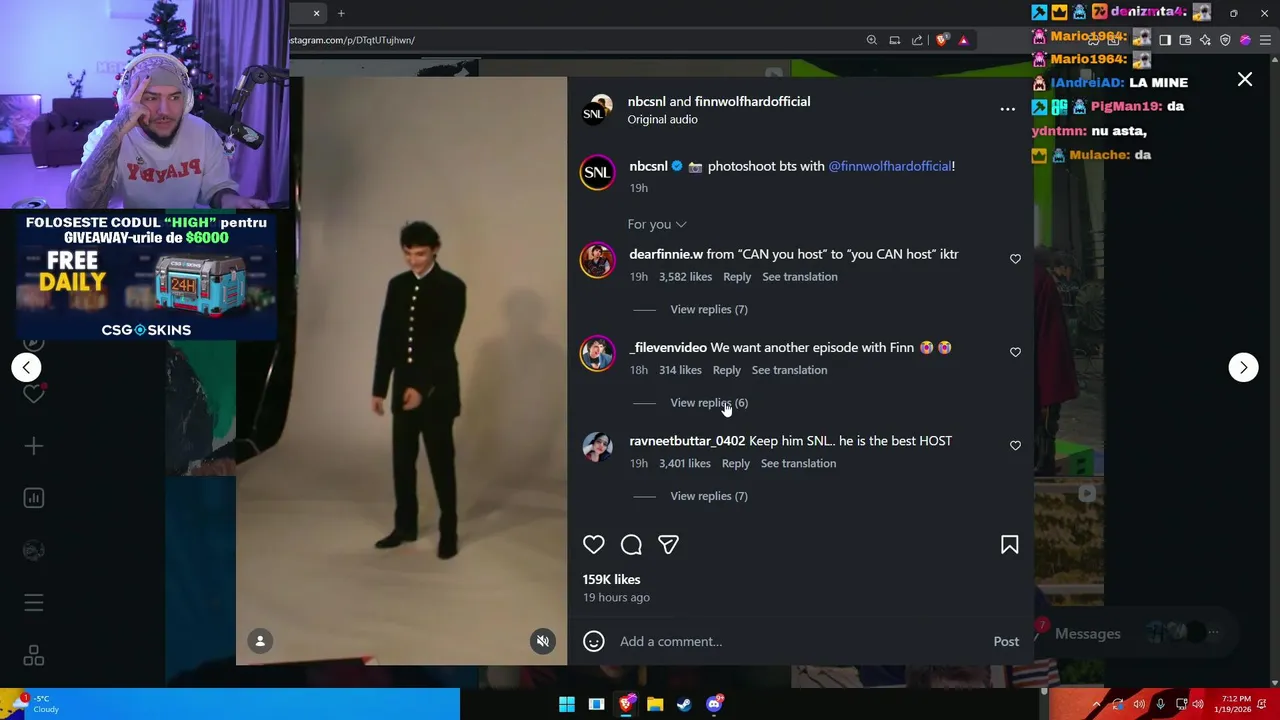Open finnwolfhardofficial profile in the post header

click(752, 101)
